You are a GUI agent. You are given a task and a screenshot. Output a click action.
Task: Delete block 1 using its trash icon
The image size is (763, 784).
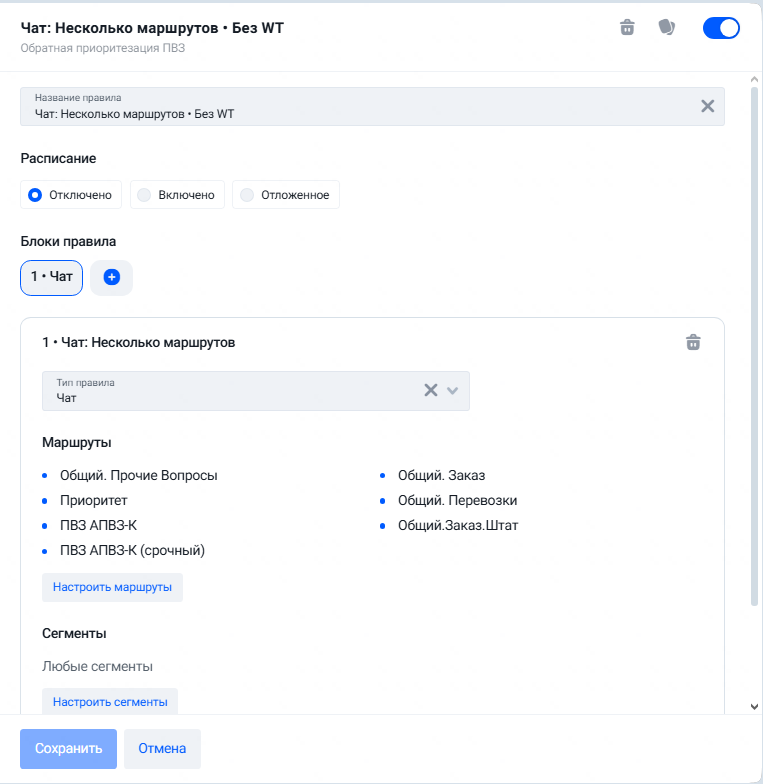click(x=693, y=342)
